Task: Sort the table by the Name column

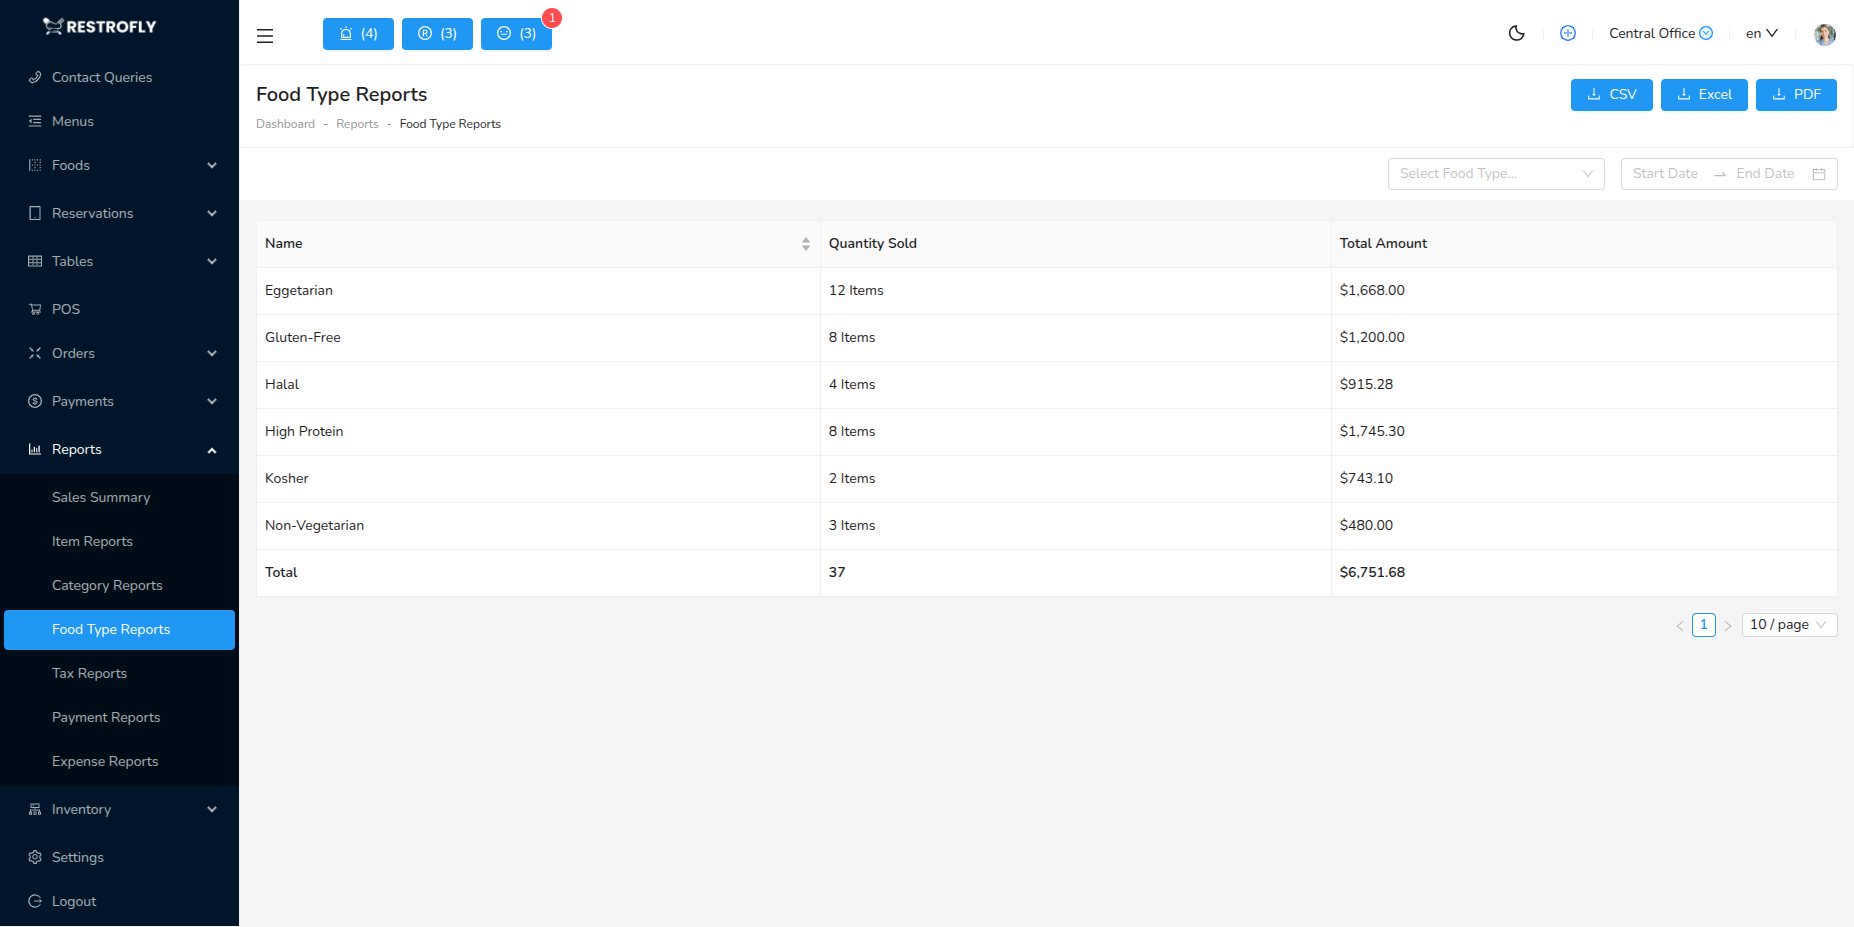Action: [805, 243]
